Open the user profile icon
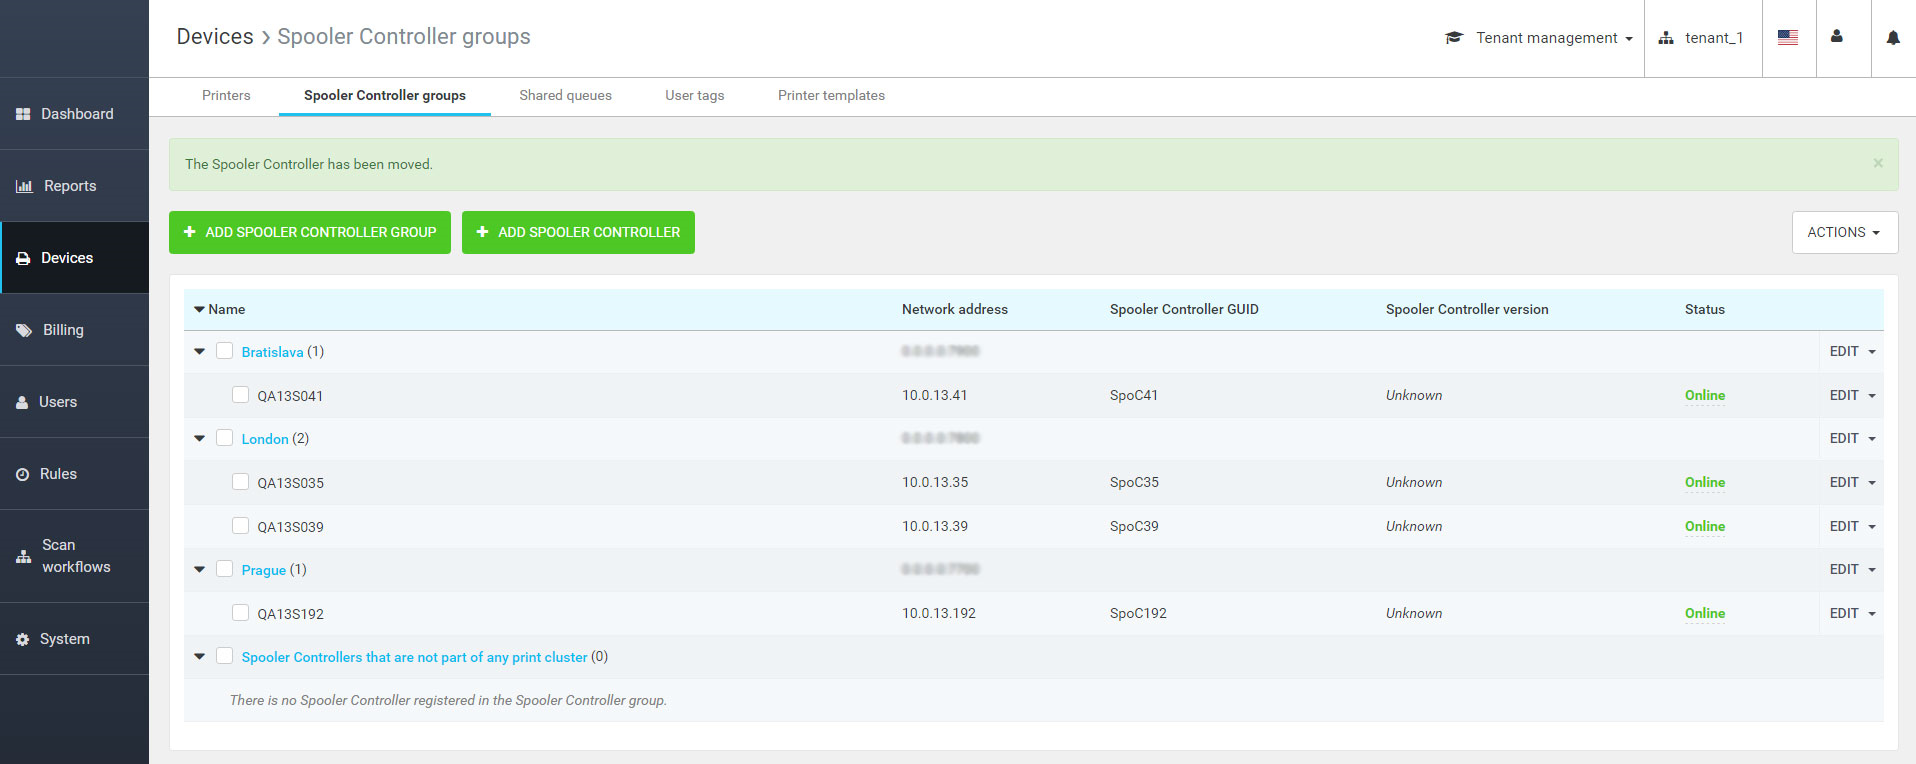 (1836, 37)
